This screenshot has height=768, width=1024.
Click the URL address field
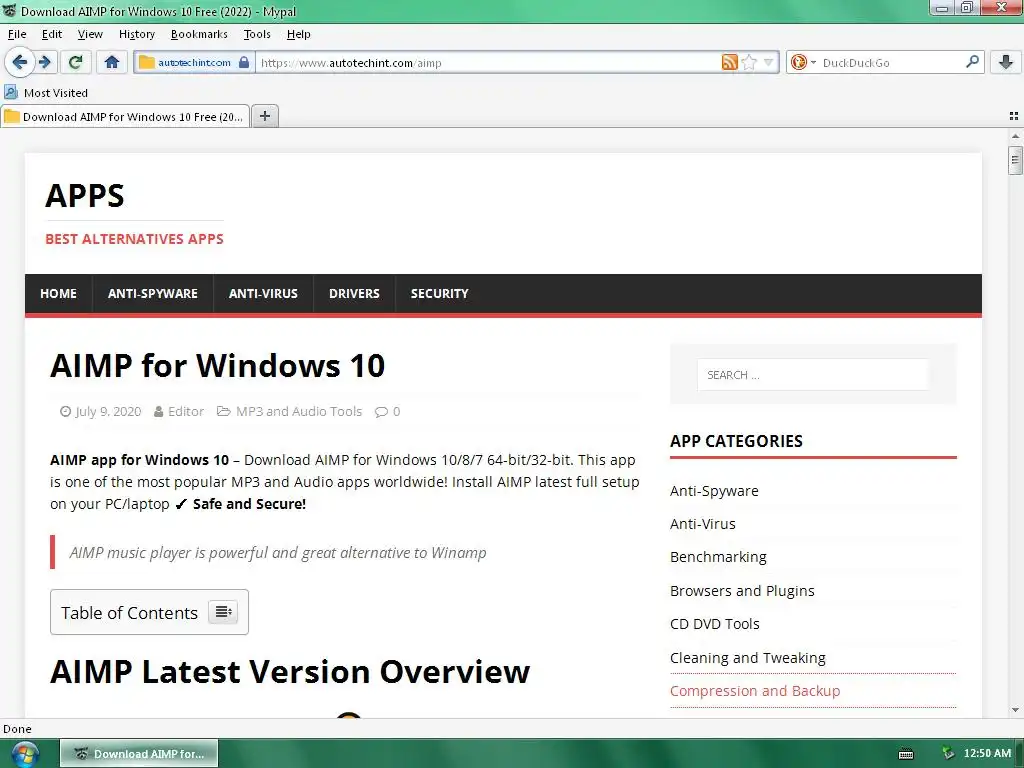488,63
